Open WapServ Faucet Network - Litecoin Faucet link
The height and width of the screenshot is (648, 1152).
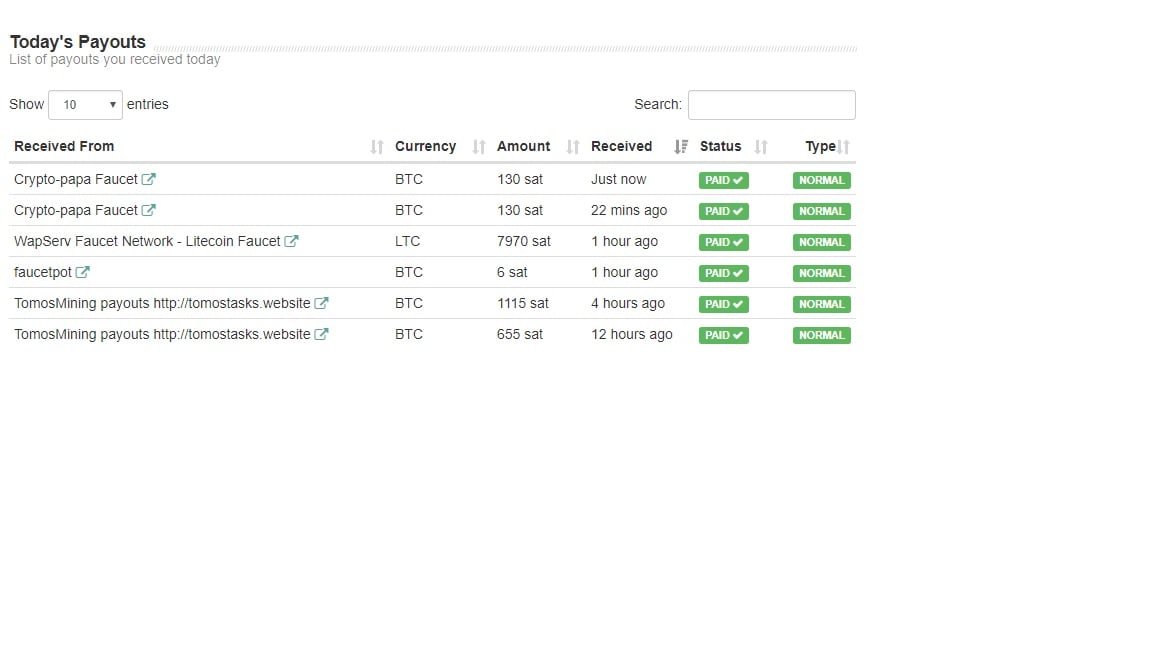pyautogui.click(x=147, y=241)
